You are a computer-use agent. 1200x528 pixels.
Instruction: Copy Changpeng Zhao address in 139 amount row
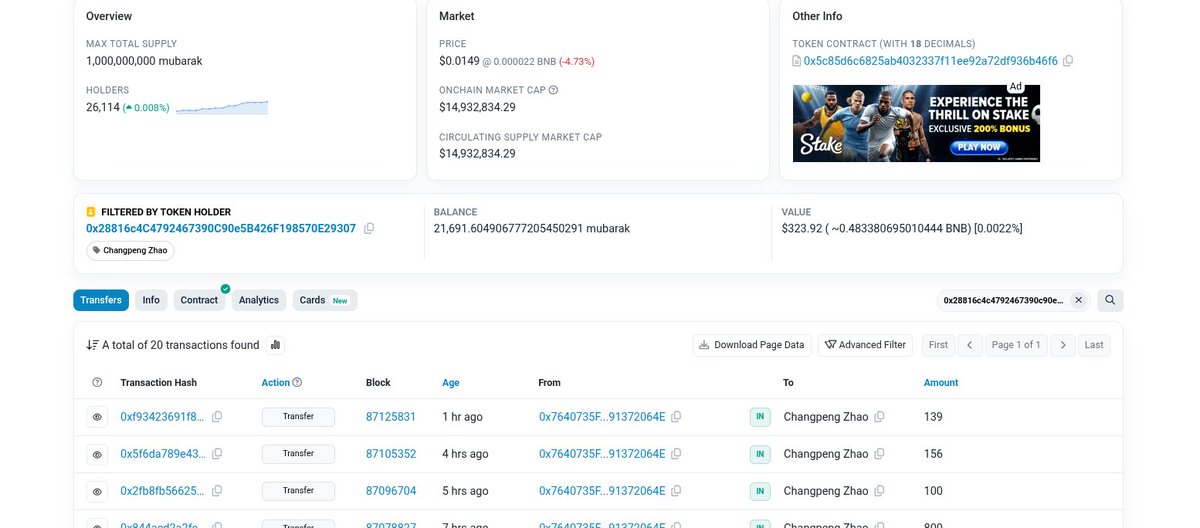pos(879,417)
